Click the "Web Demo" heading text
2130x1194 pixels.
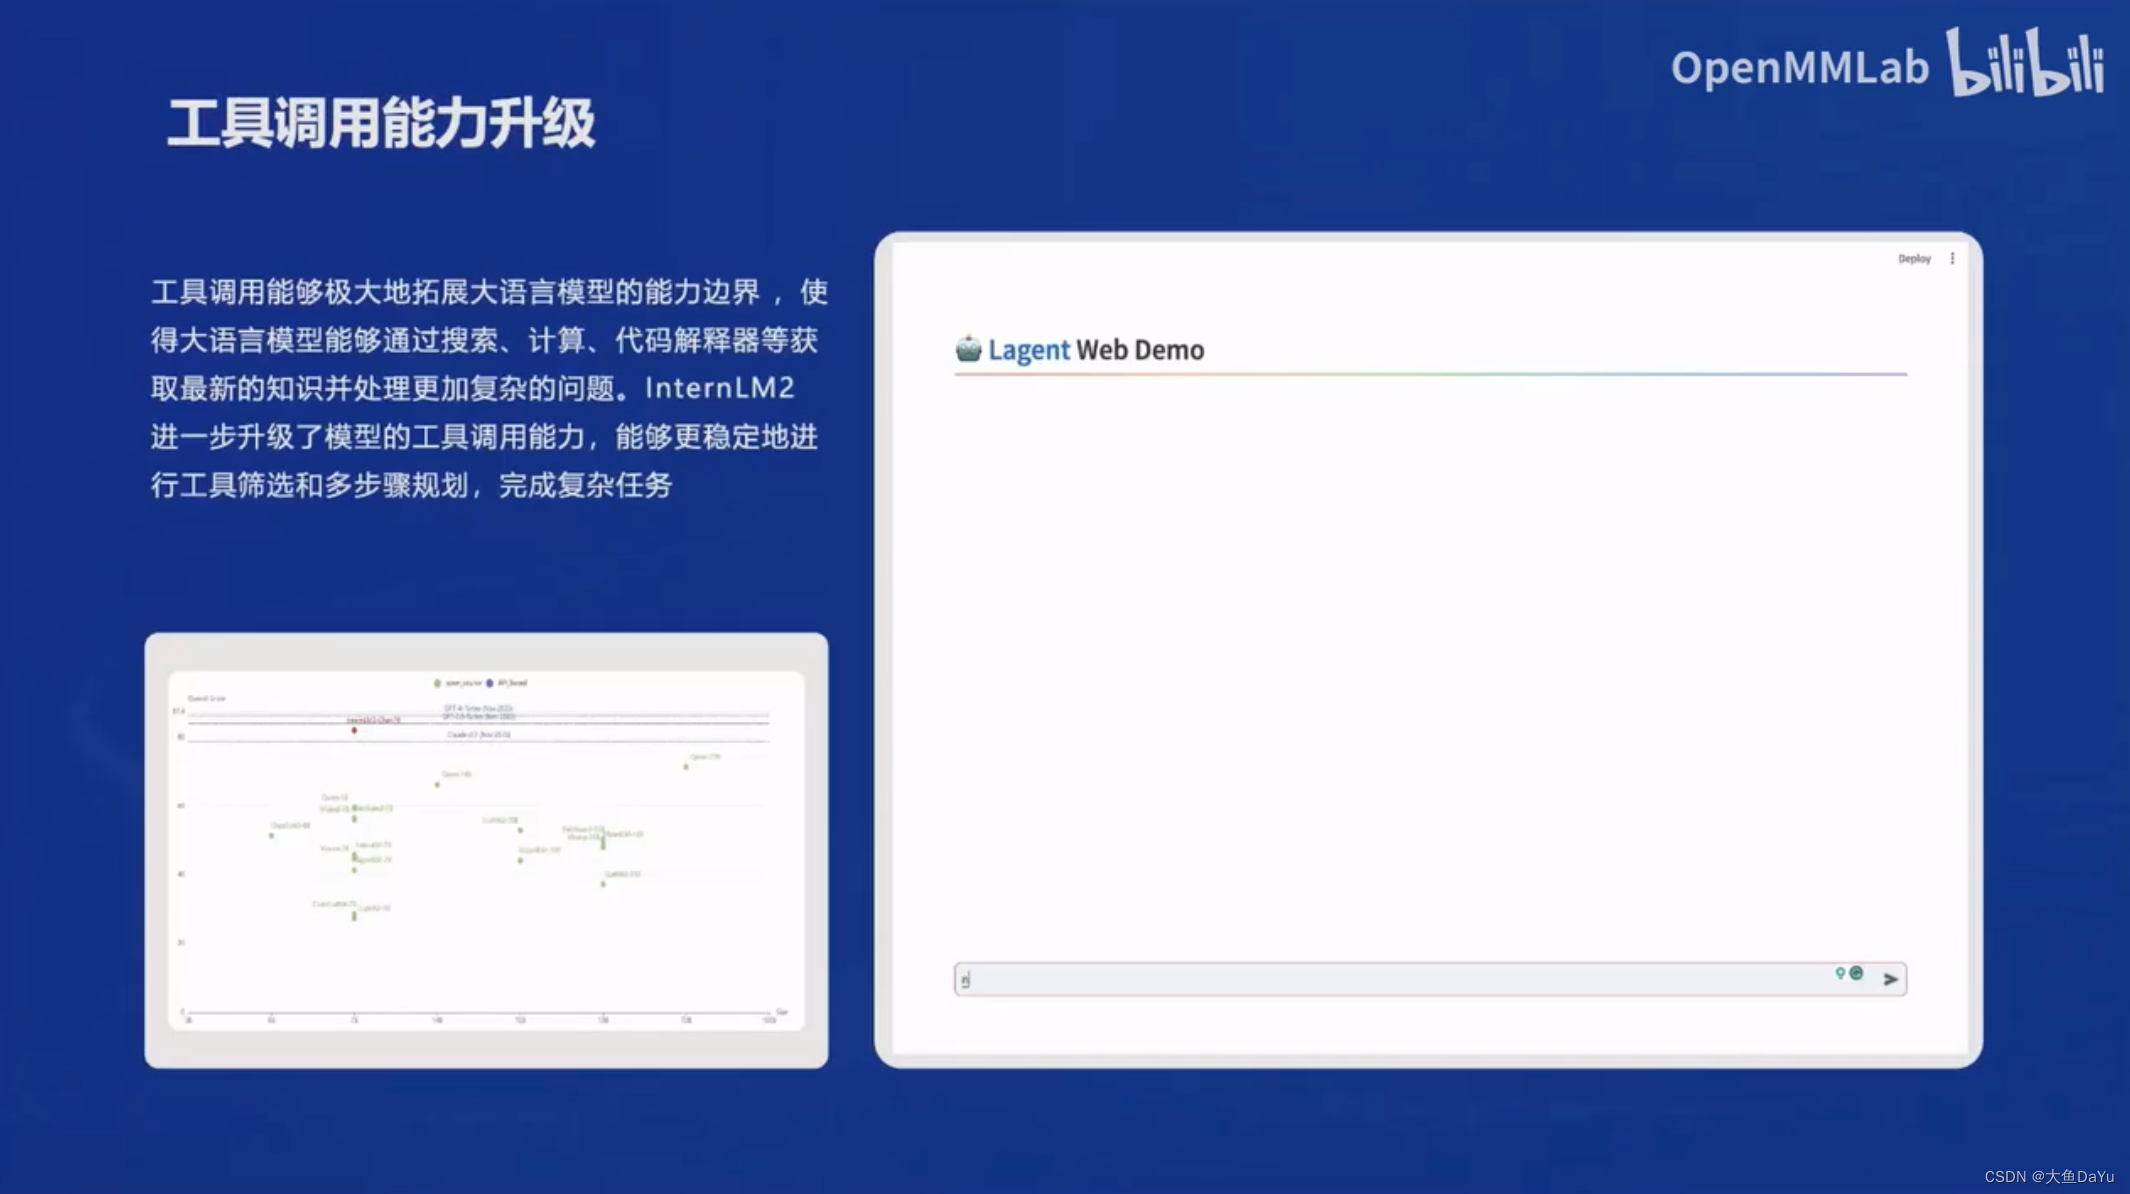1140,350
